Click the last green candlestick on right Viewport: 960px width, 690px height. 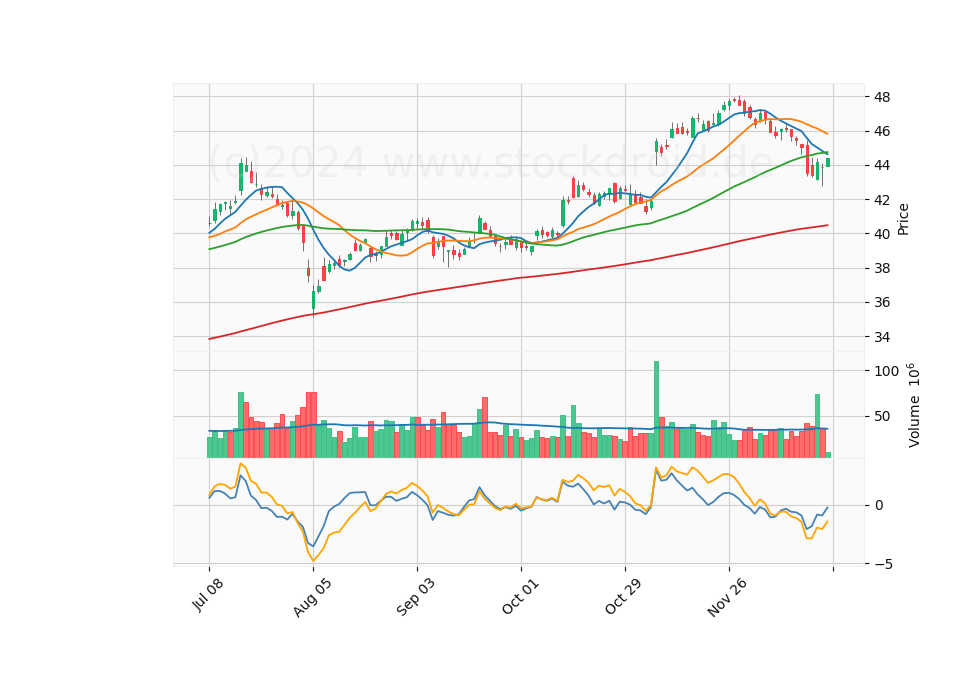(828, 162)
